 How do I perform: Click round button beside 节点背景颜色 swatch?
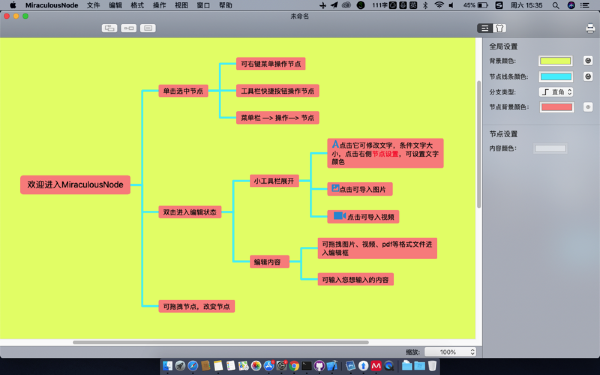(588, 107)
